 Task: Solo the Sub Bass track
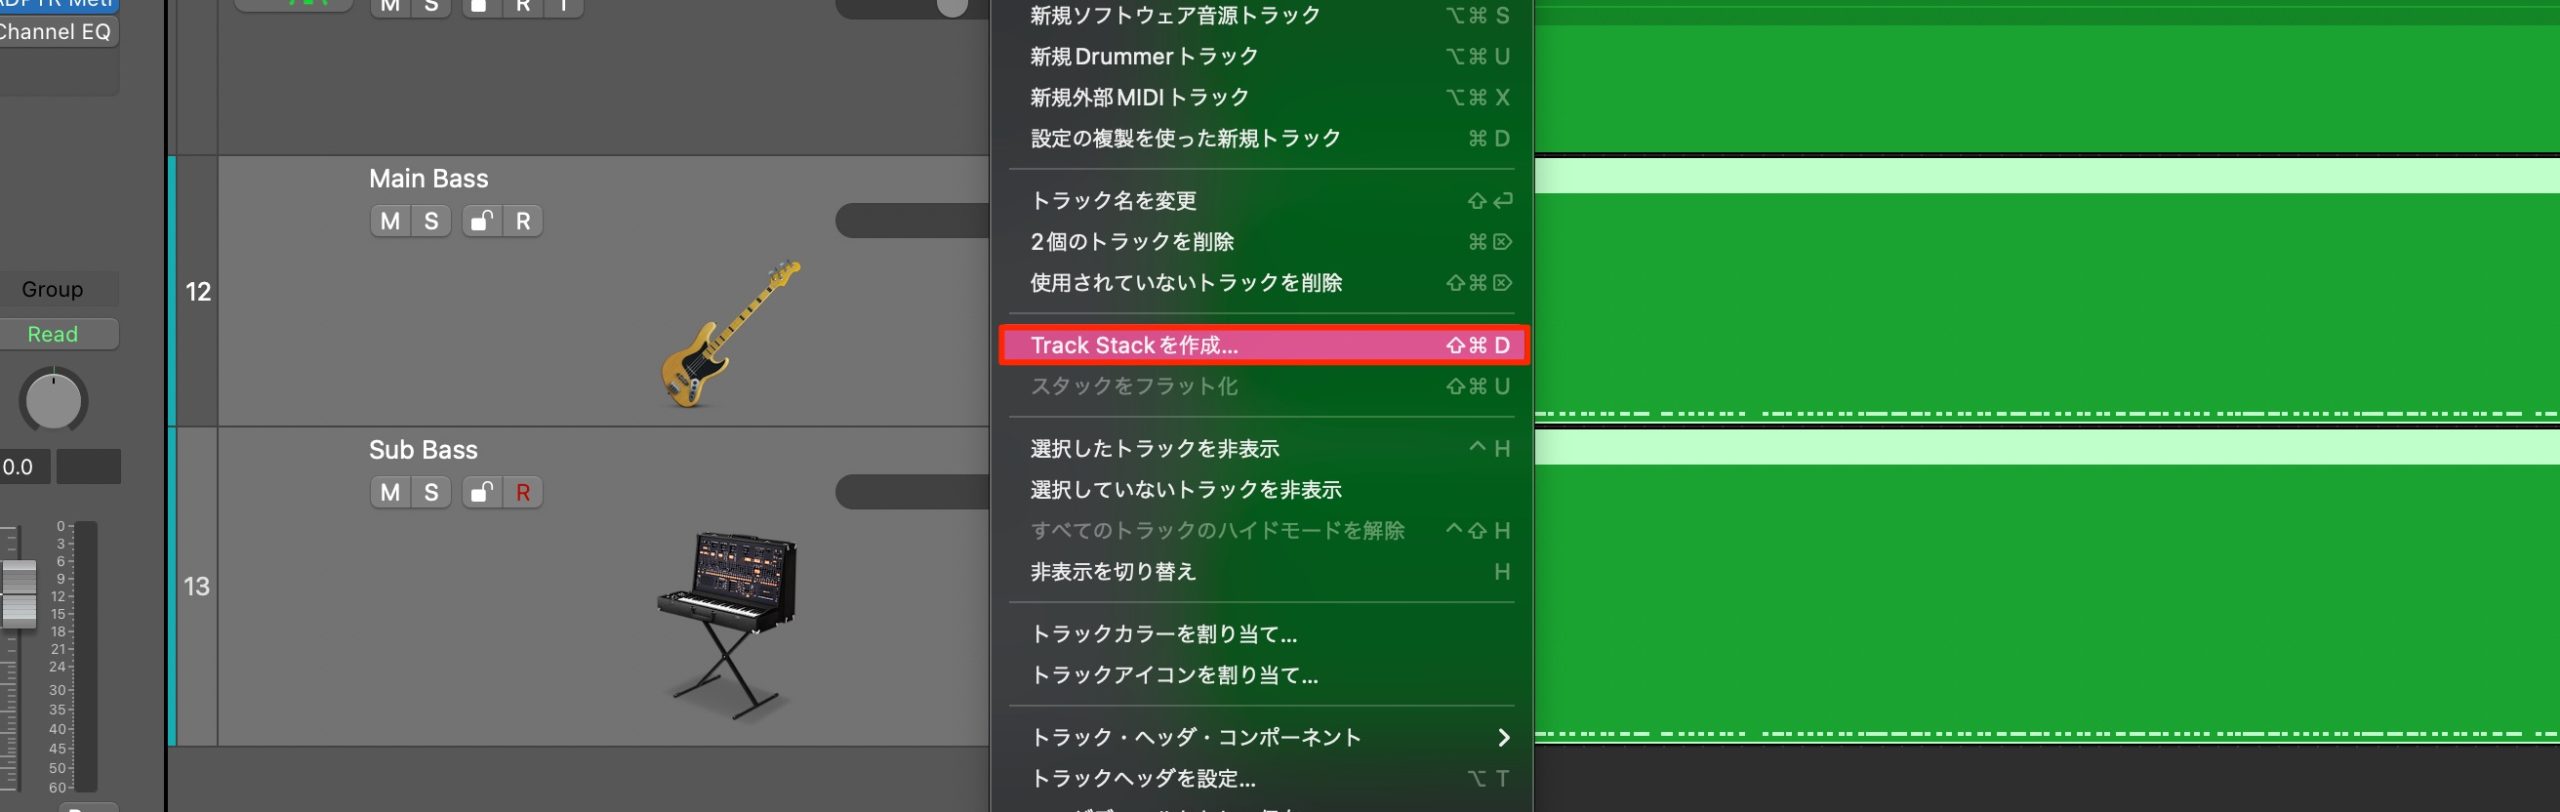[431, 492]
